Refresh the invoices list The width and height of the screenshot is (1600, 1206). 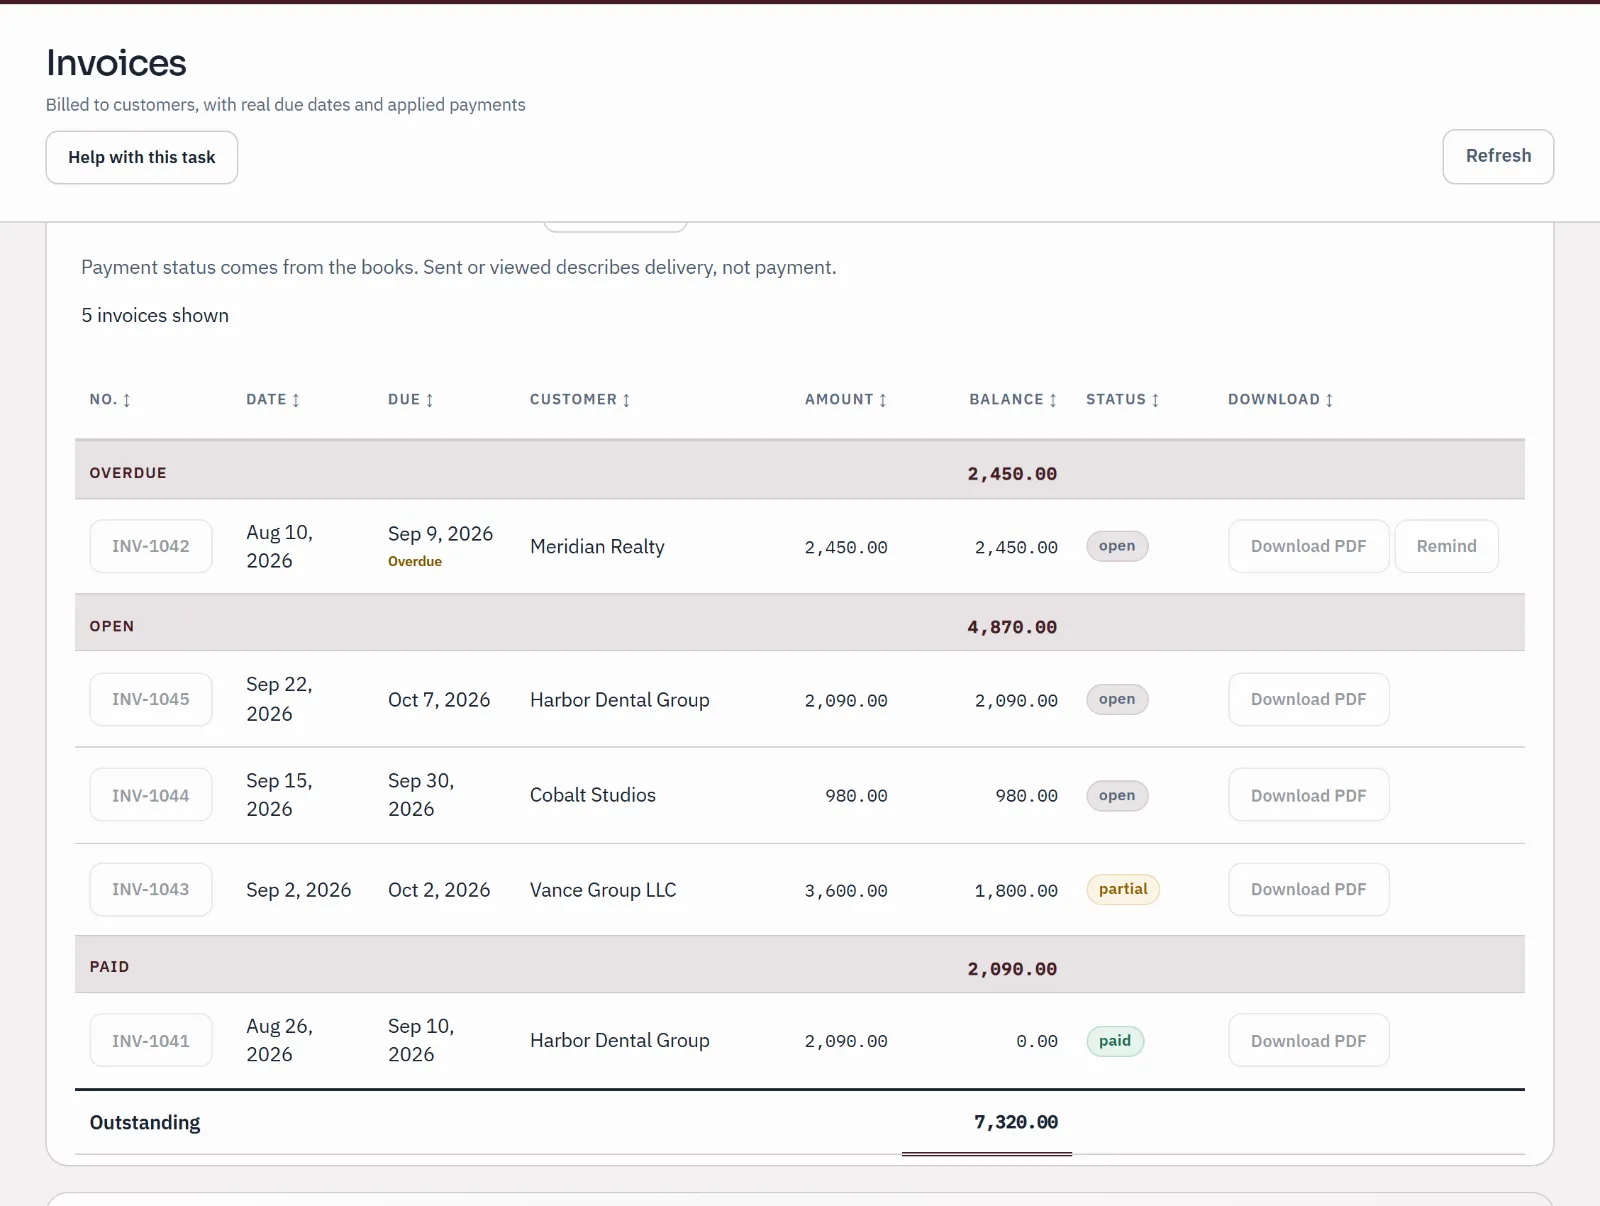click(x=1498, y=156)
